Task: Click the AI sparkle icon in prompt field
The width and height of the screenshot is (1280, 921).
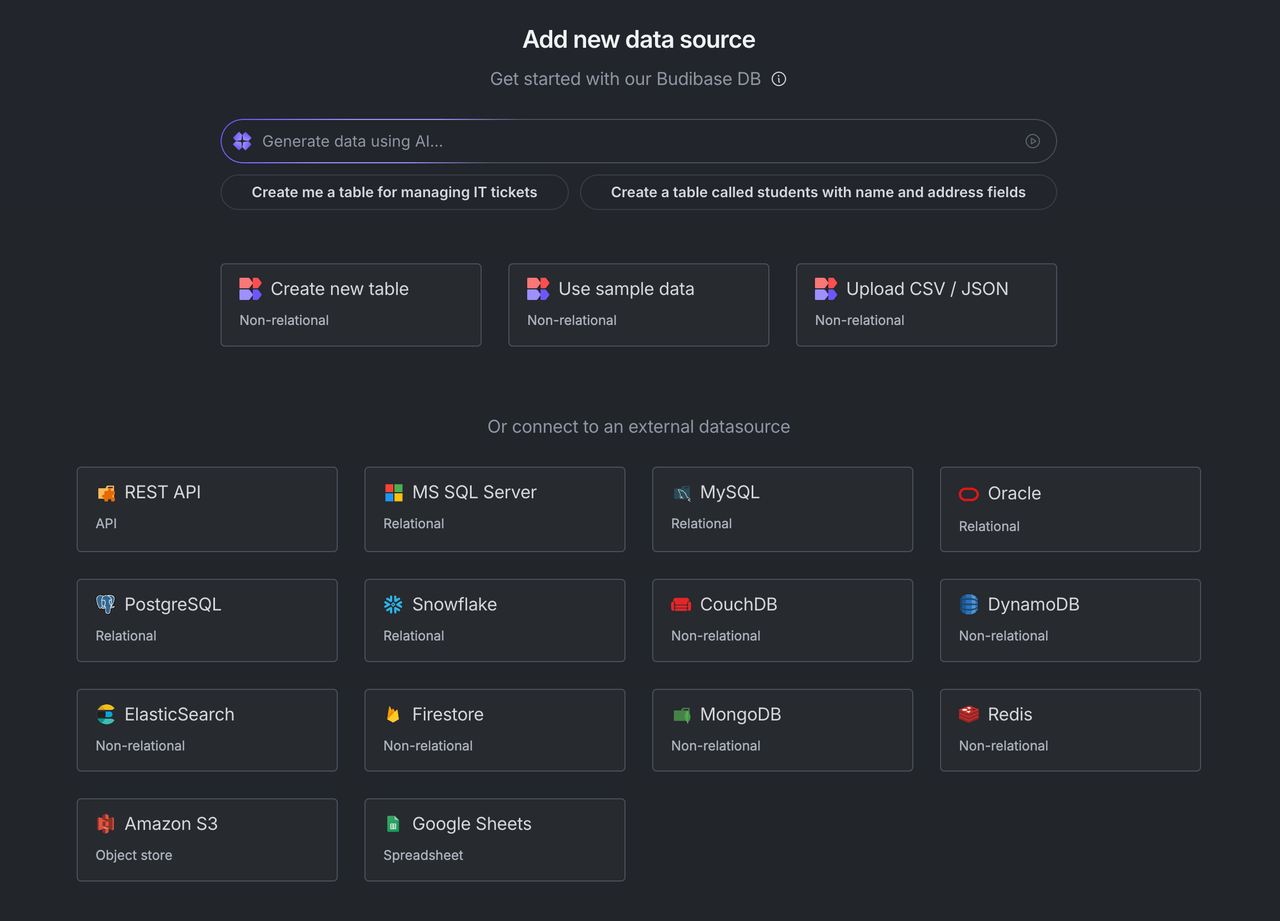Action: pyautogui.click(x=242, y=141)
